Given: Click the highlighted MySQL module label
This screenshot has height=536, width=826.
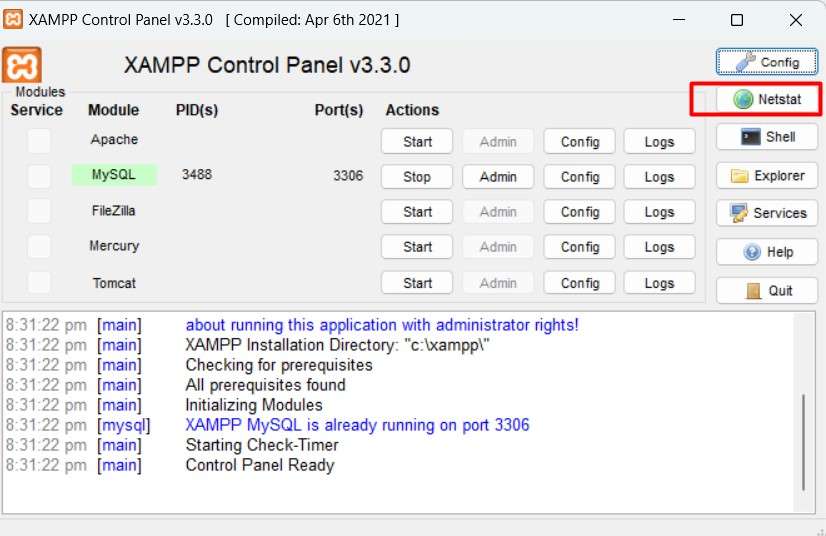Looking at the screenshot, I should 114,174.
